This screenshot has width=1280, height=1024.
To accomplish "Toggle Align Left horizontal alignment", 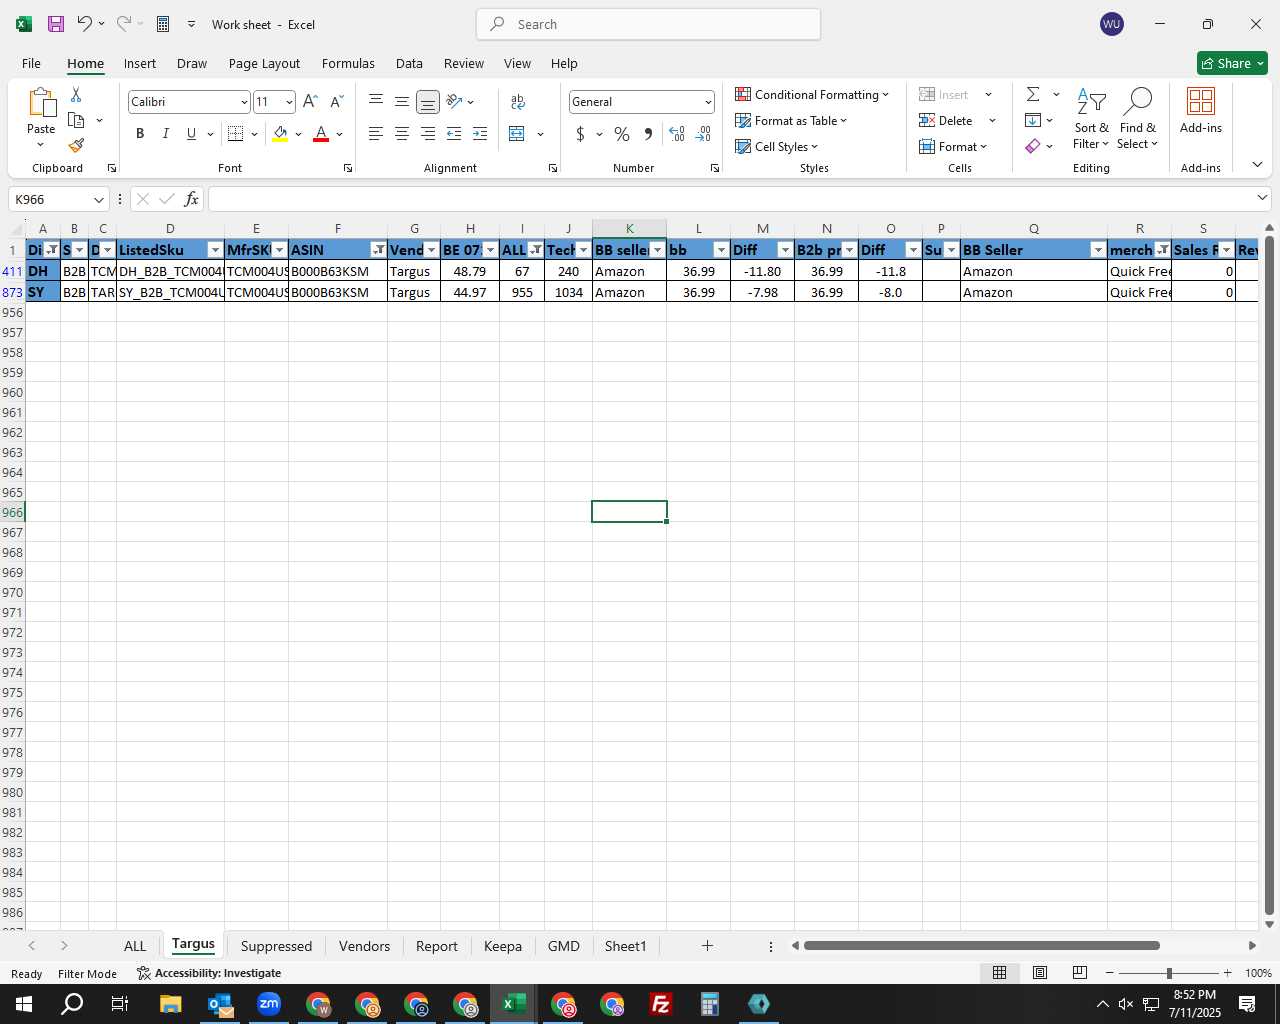I will pyautogui.click(x=376, y=134).
